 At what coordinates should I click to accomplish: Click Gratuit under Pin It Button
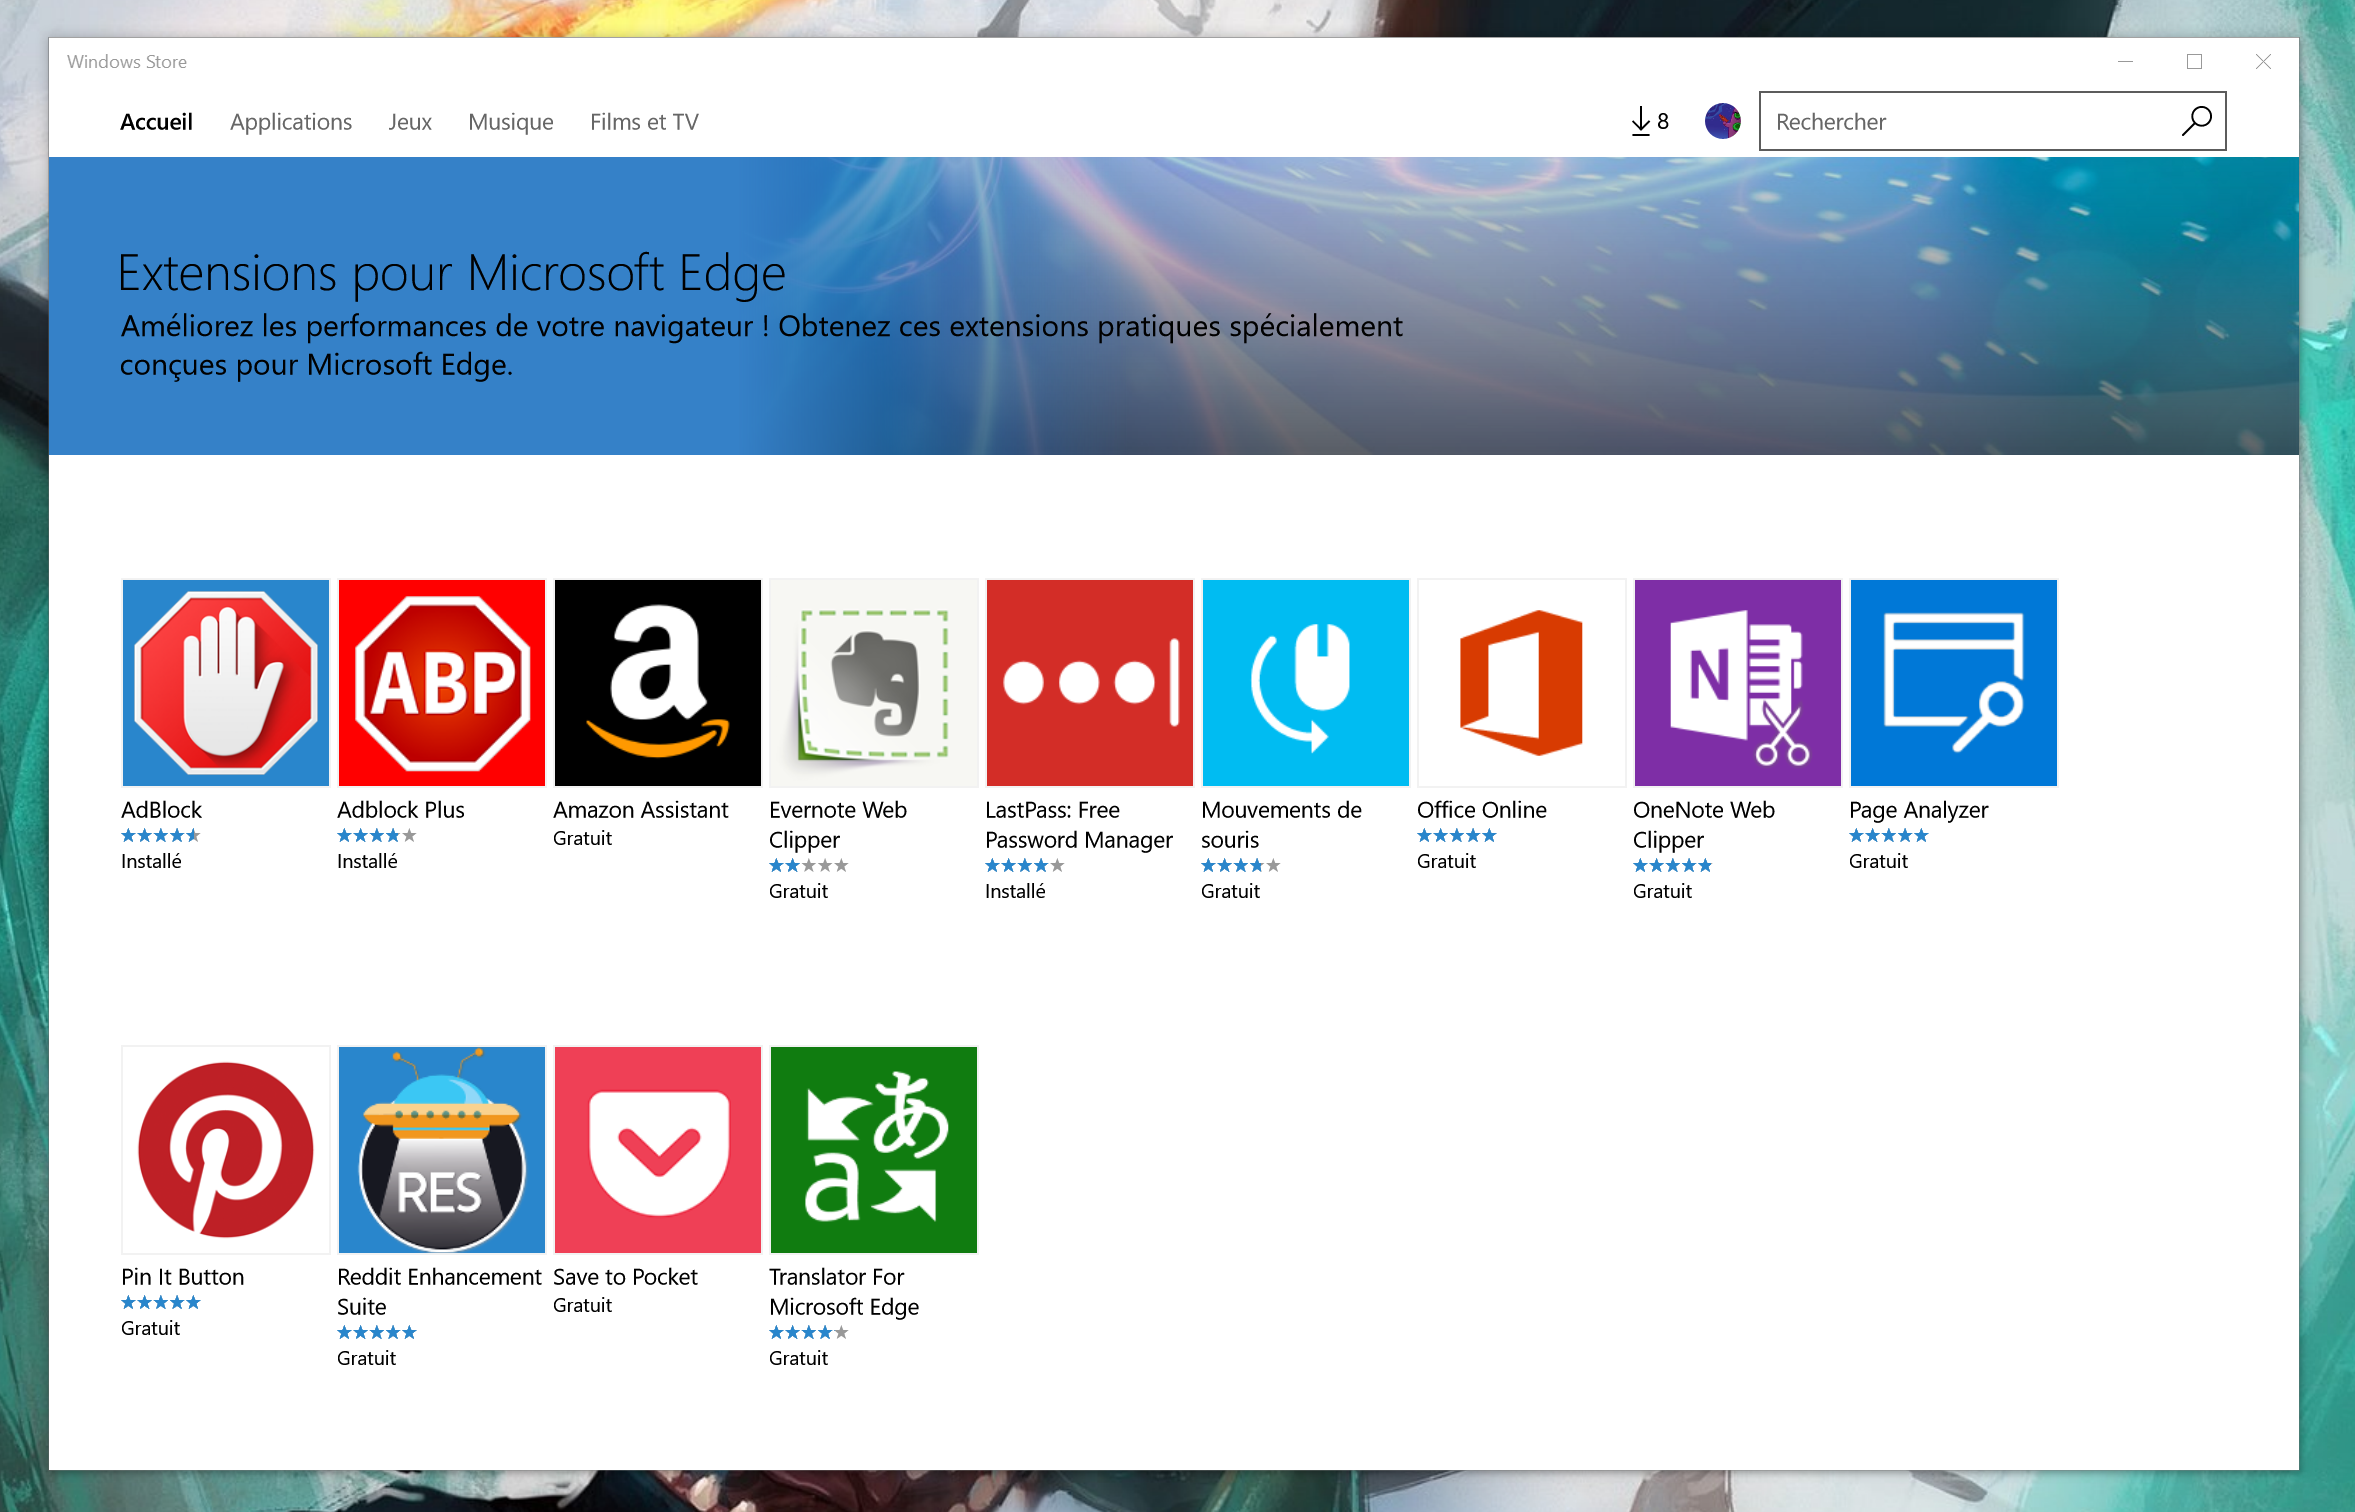pos(150,1328)
